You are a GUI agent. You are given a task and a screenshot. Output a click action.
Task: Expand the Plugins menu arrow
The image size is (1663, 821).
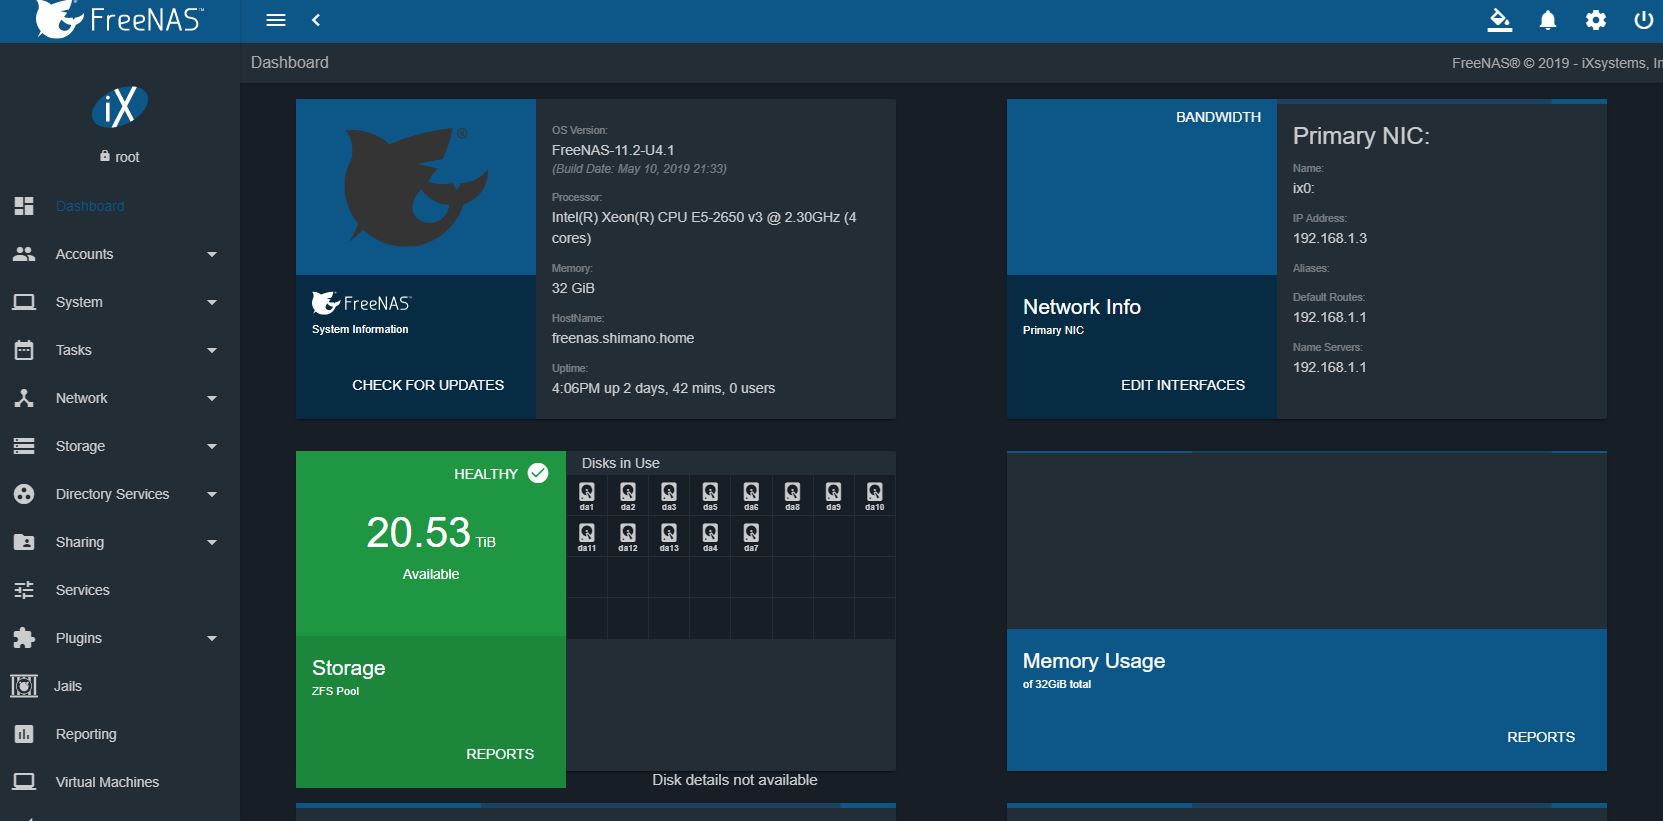pos(212,639)
